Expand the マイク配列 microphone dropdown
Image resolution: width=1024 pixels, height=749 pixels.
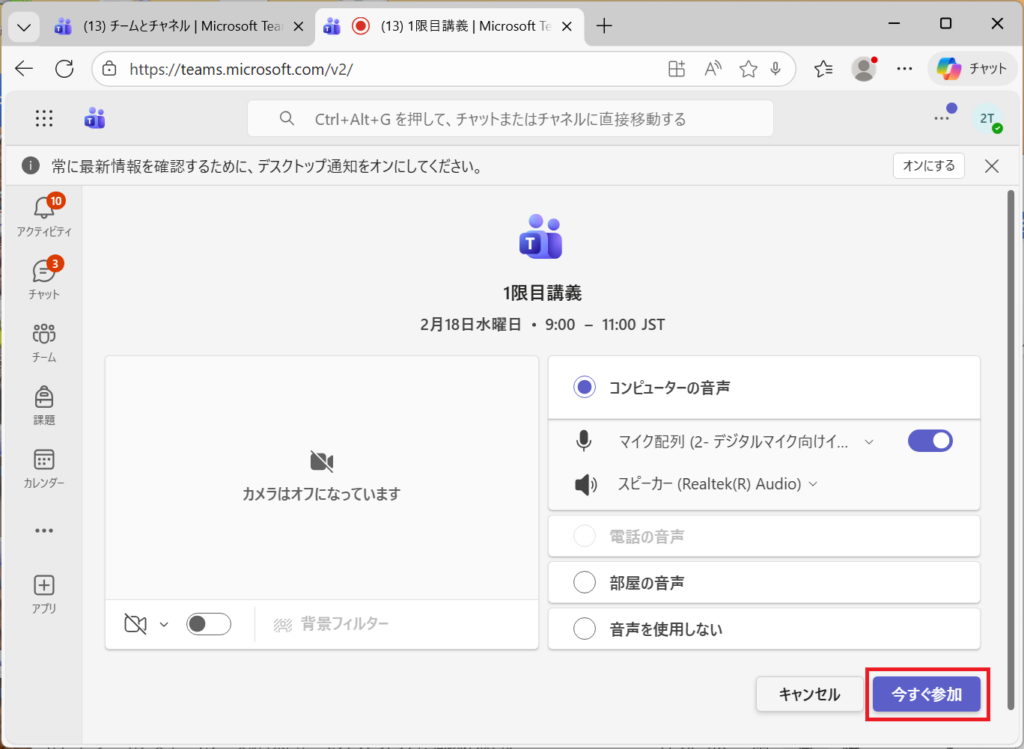868,442
